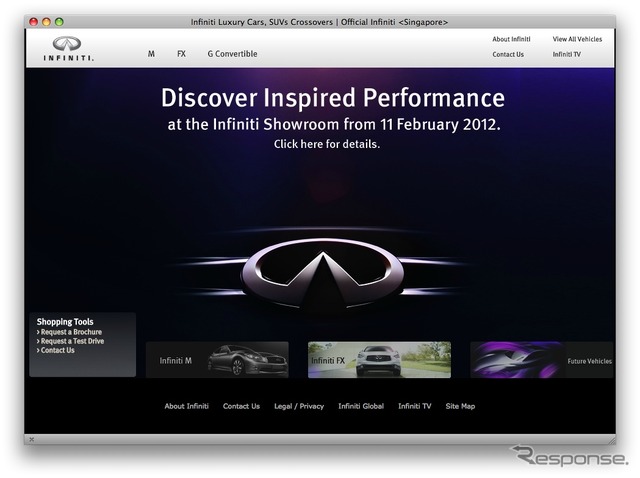Open the Future Vehicles thumbnail
Image resolution: width=640 pixels, height=478 pixels.
click(x=541, y=360)
